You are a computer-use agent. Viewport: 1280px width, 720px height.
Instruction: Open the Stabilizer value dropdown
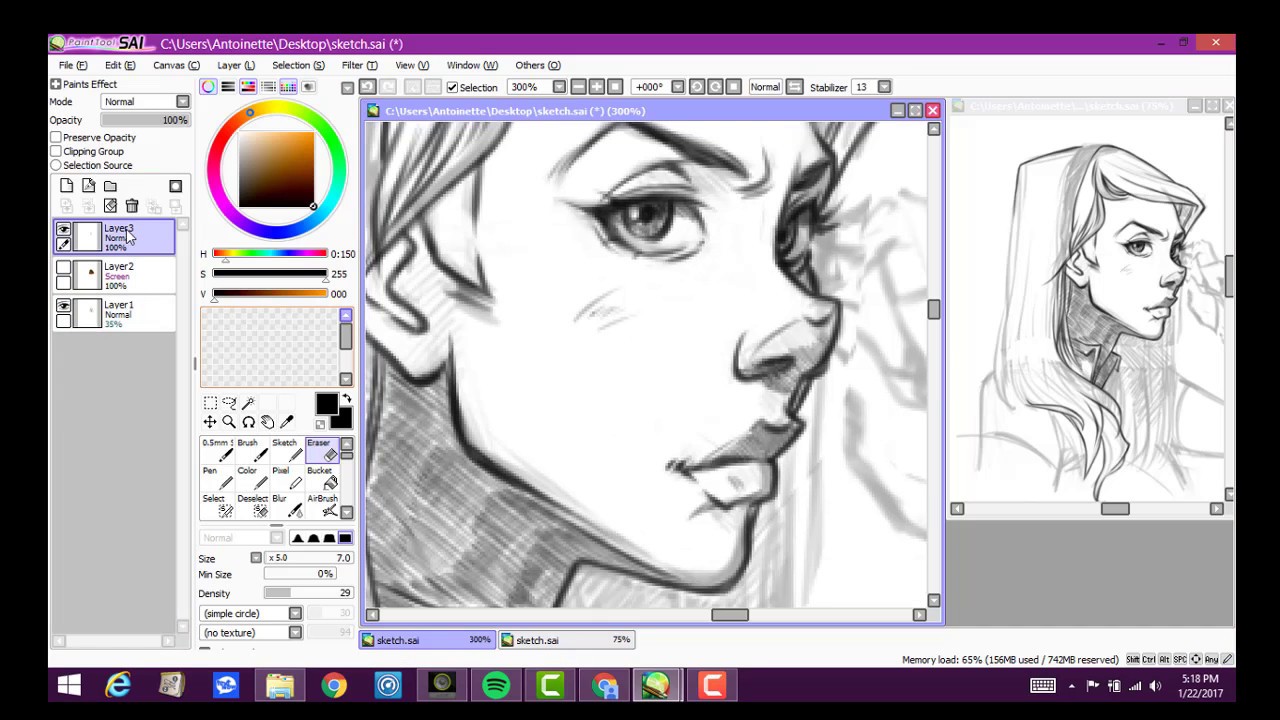pos(884,87)
